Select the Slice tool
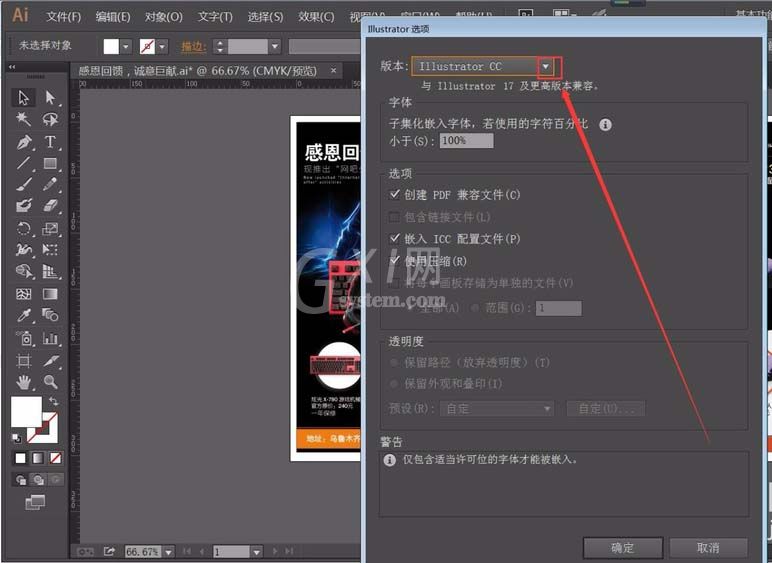The width and height of the screenshot is (772, 563). pos(50,361)
